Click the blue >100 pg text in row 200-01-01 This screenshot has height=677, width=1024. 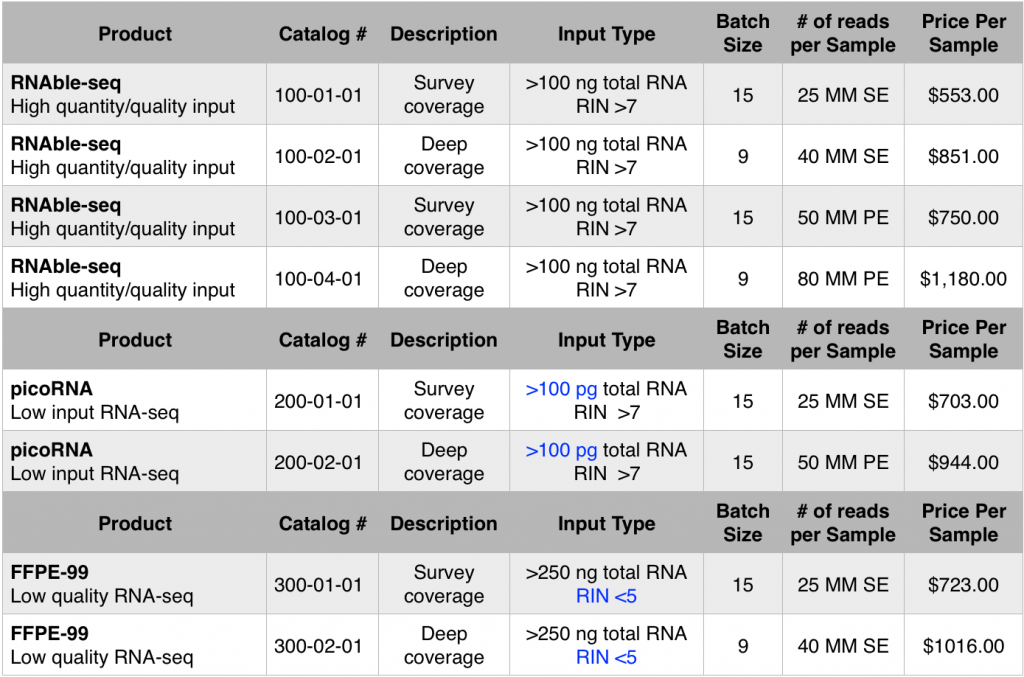pyautogui.click(x=561, y=389)
